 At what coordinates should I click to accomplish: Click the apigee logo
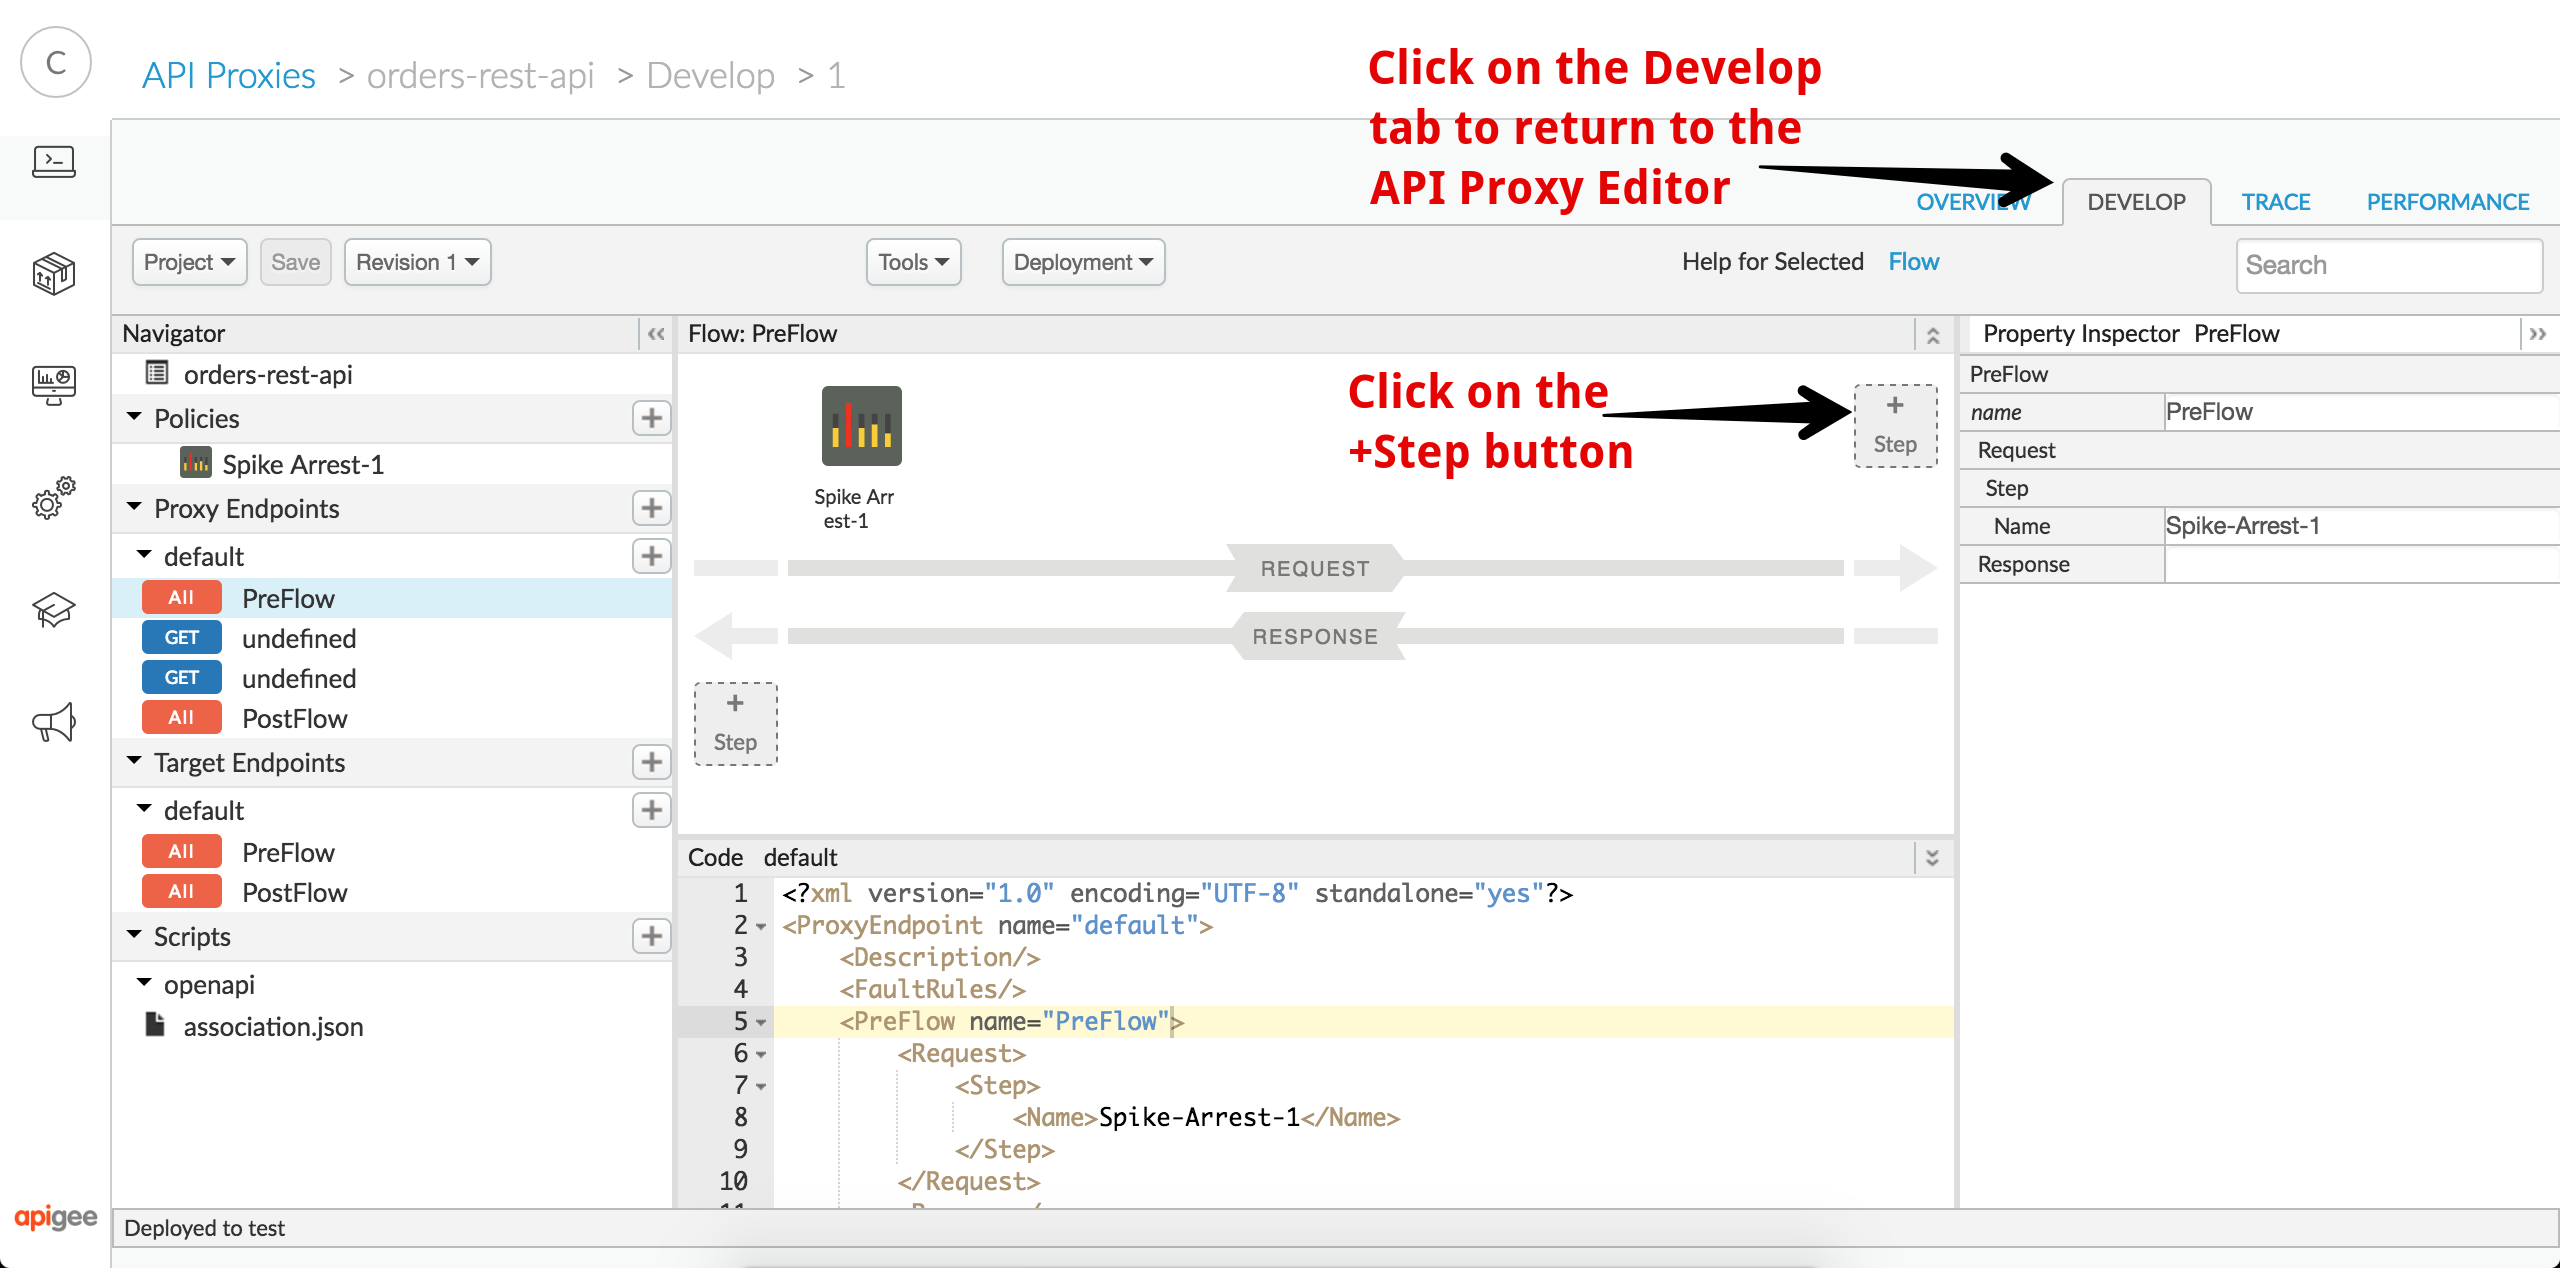[x=56, y=1217]
